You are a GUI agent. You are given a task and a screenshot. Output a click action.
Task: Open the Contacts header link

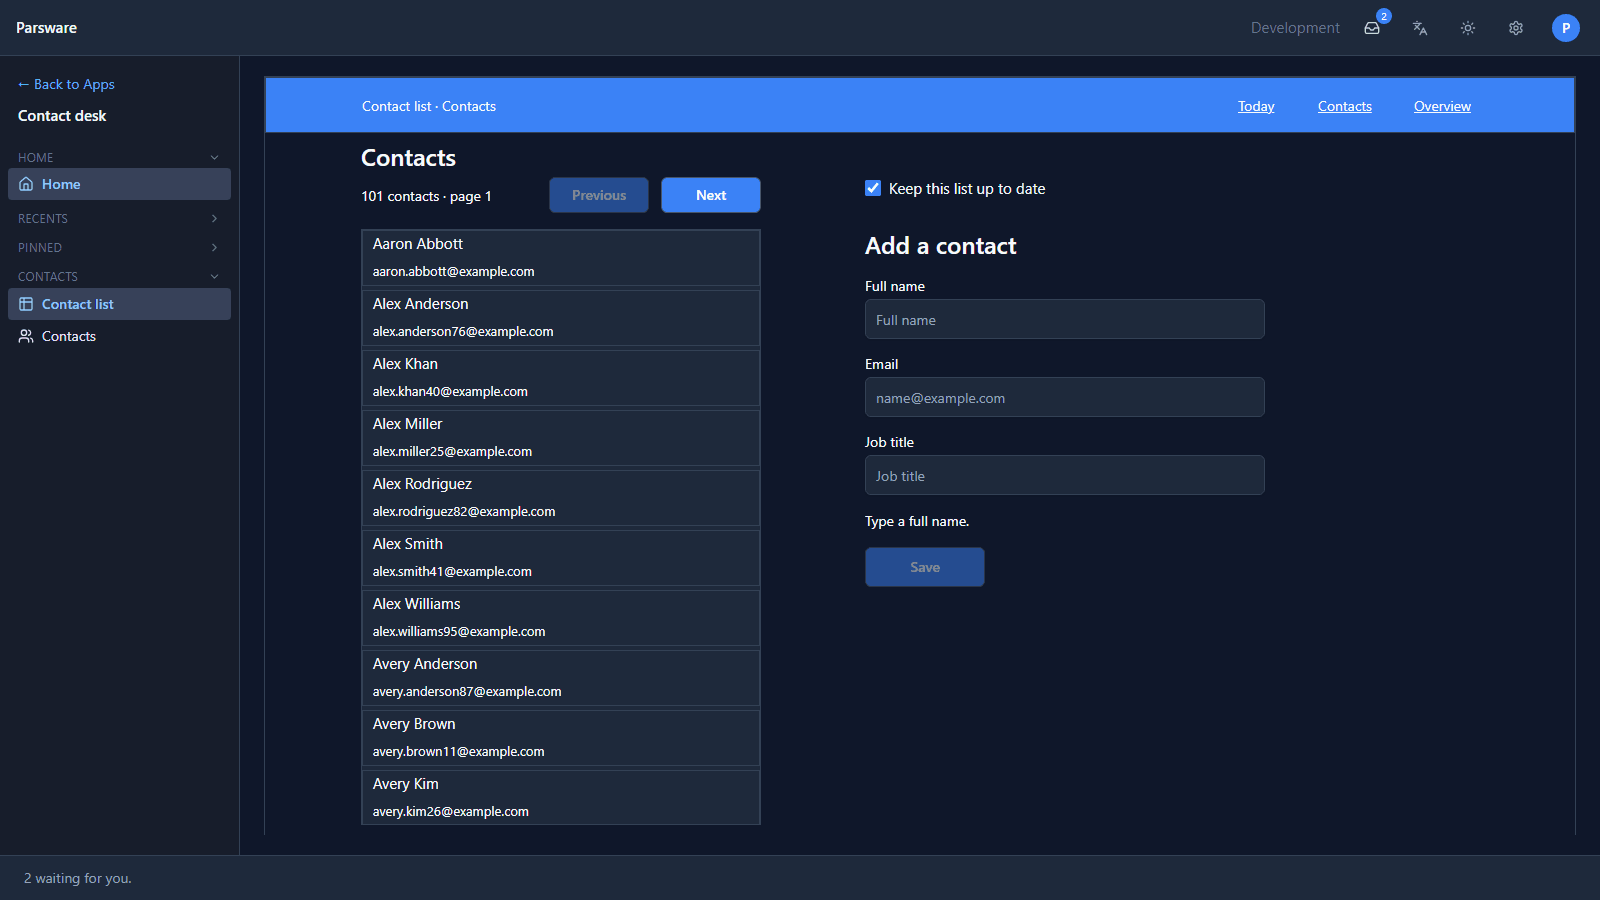coord(1345,106)
